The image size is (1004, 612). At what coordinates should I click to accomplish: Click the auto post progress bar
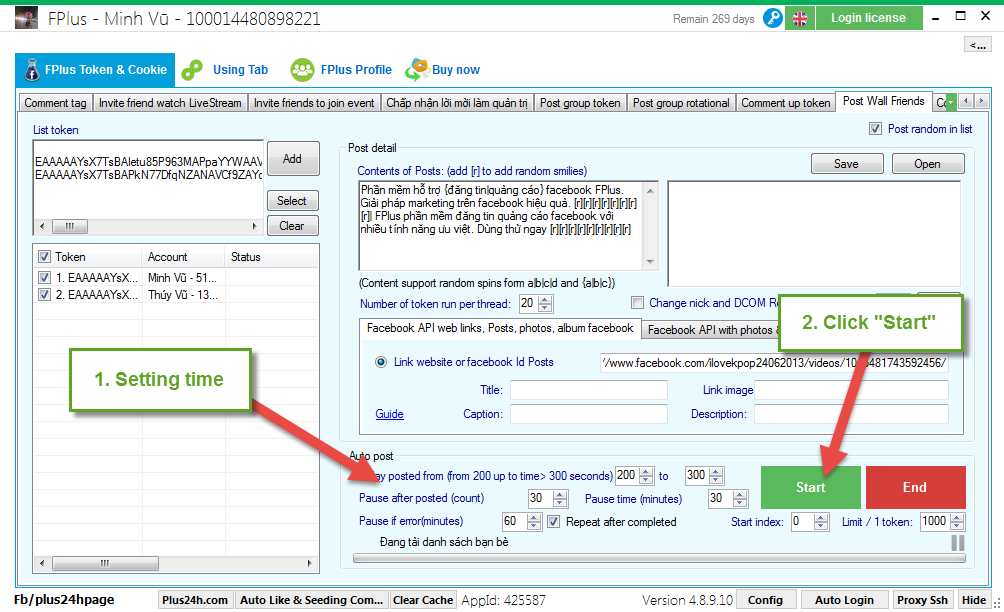(660, 559)
